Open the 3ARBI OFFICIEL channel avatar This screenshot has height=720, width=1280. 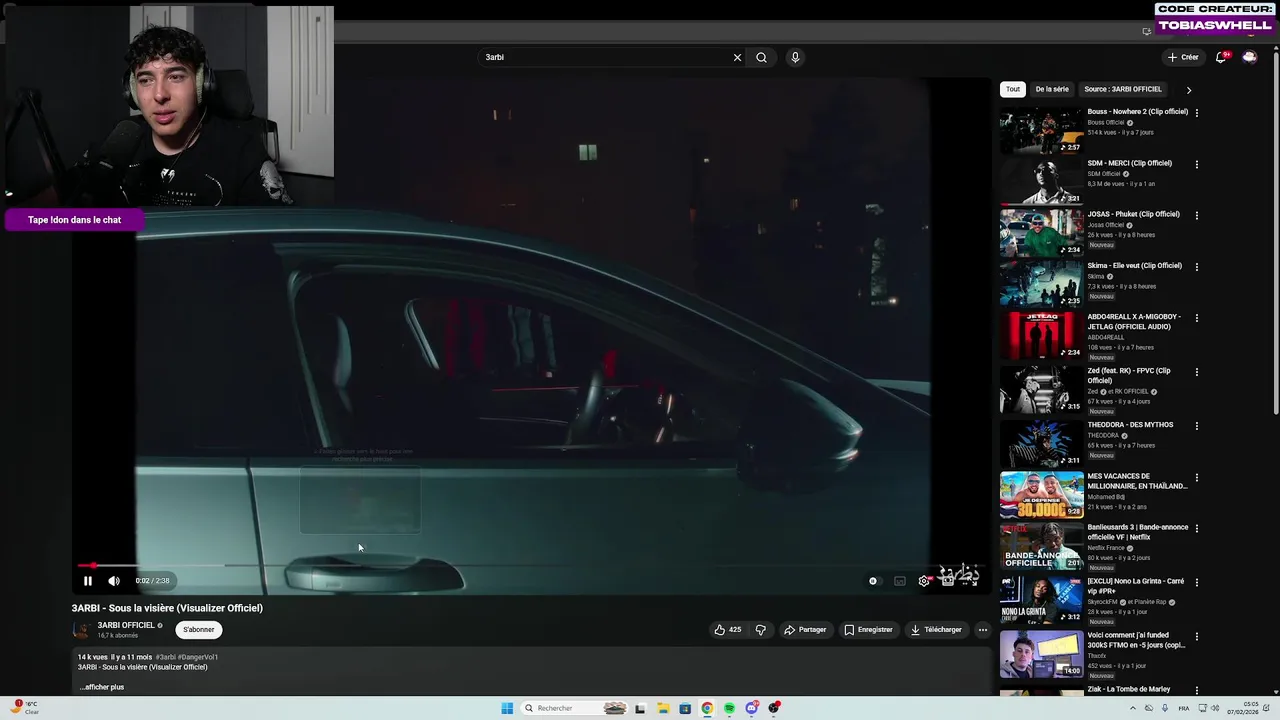pyautogui.click(x=82, y=630)
